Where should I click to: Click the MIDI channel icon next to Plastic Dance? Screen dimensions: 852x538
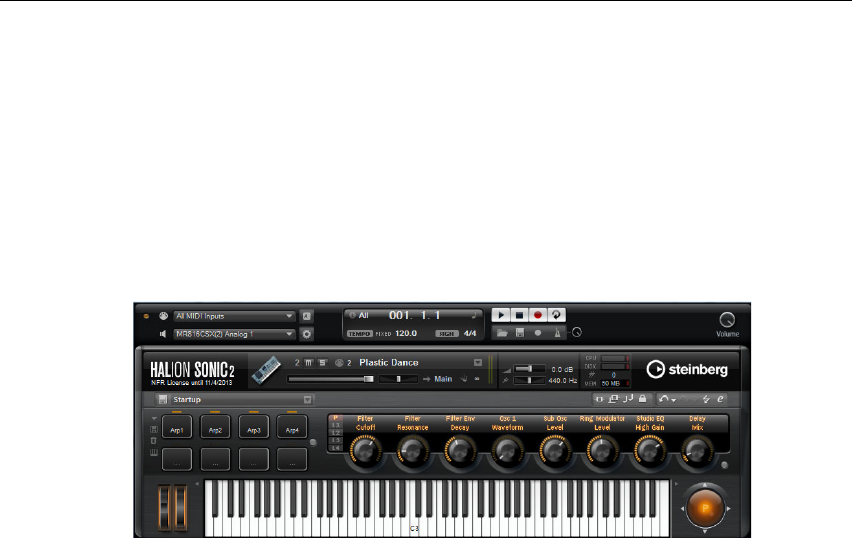tap(339, 362)
